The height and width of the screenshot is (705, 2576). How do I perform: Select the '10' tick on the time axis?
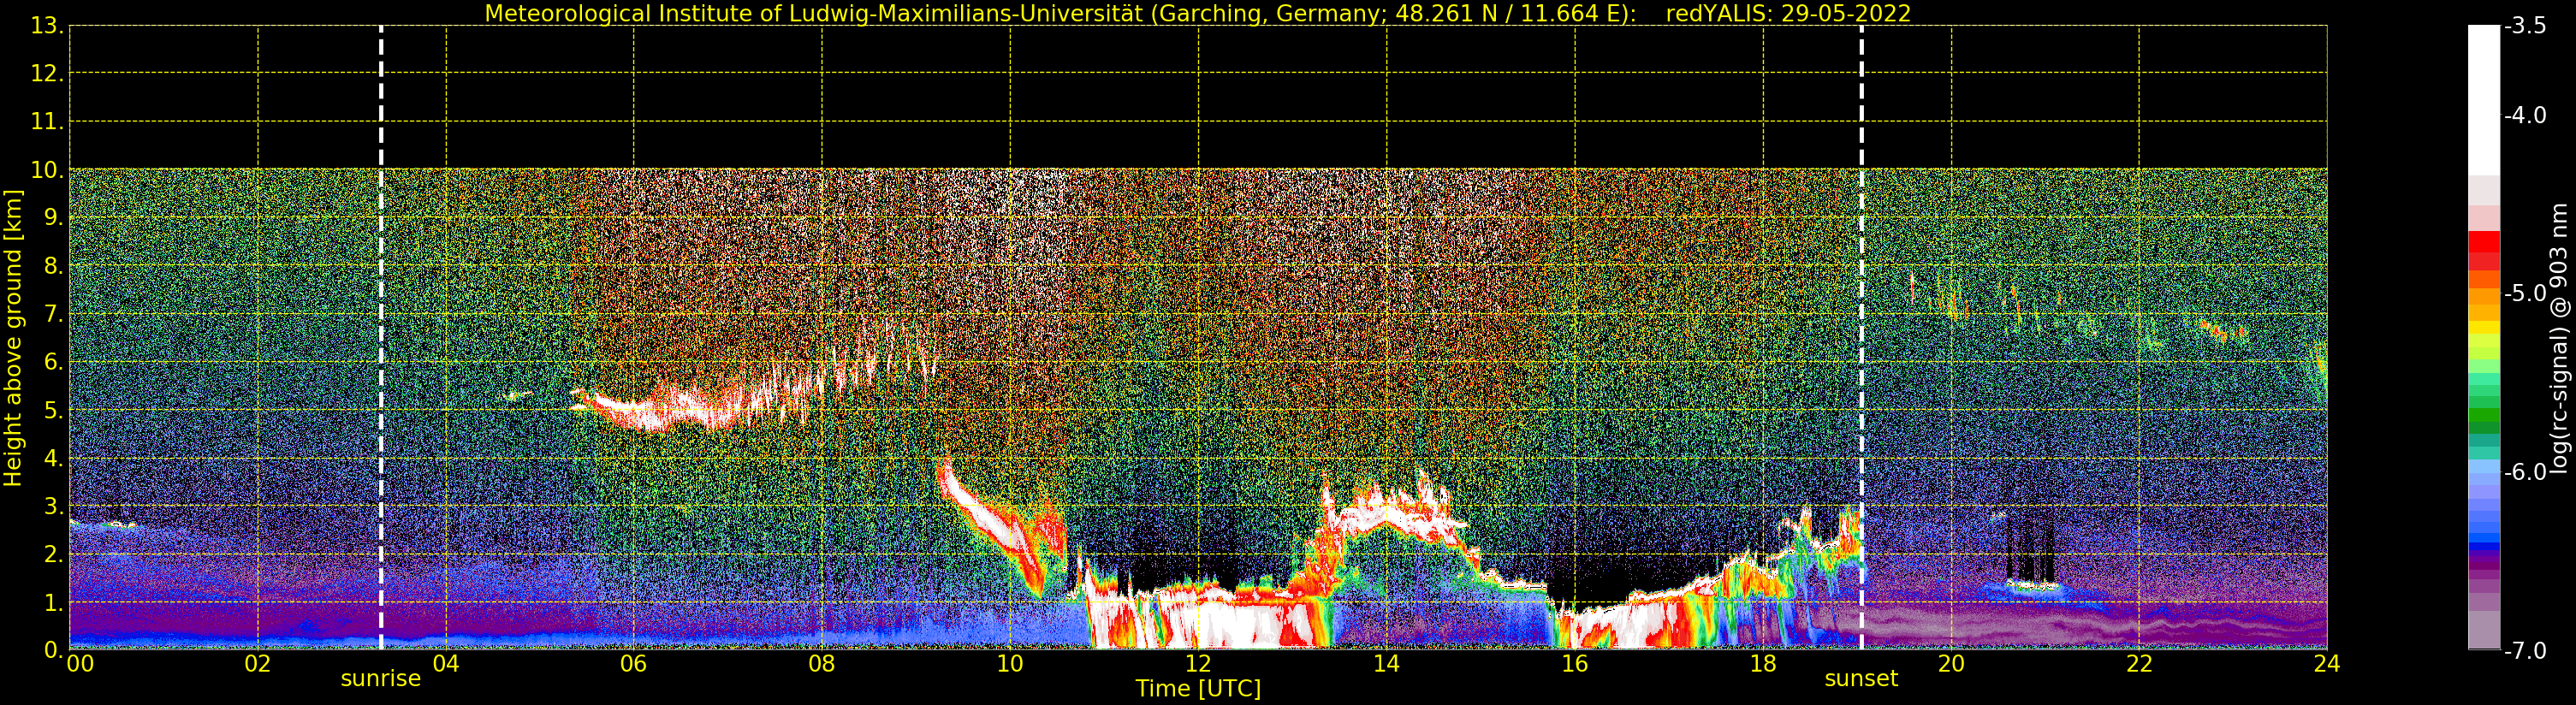pyautogui.click(x=1010, y=664)
